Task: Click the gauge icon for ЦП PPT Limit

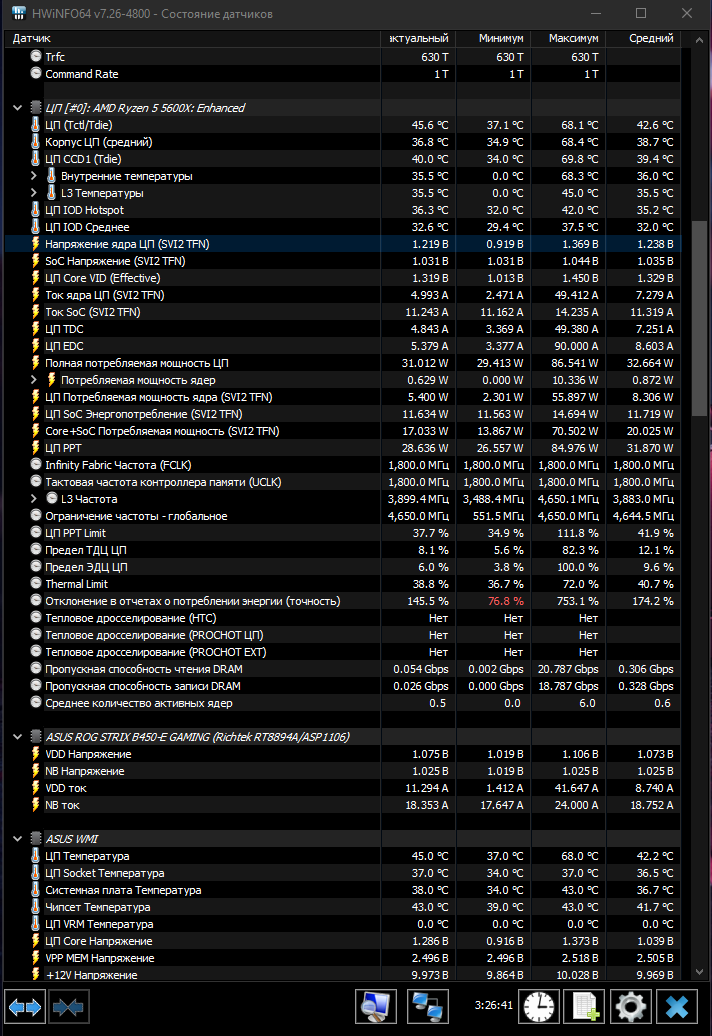Action: point(36,533)
